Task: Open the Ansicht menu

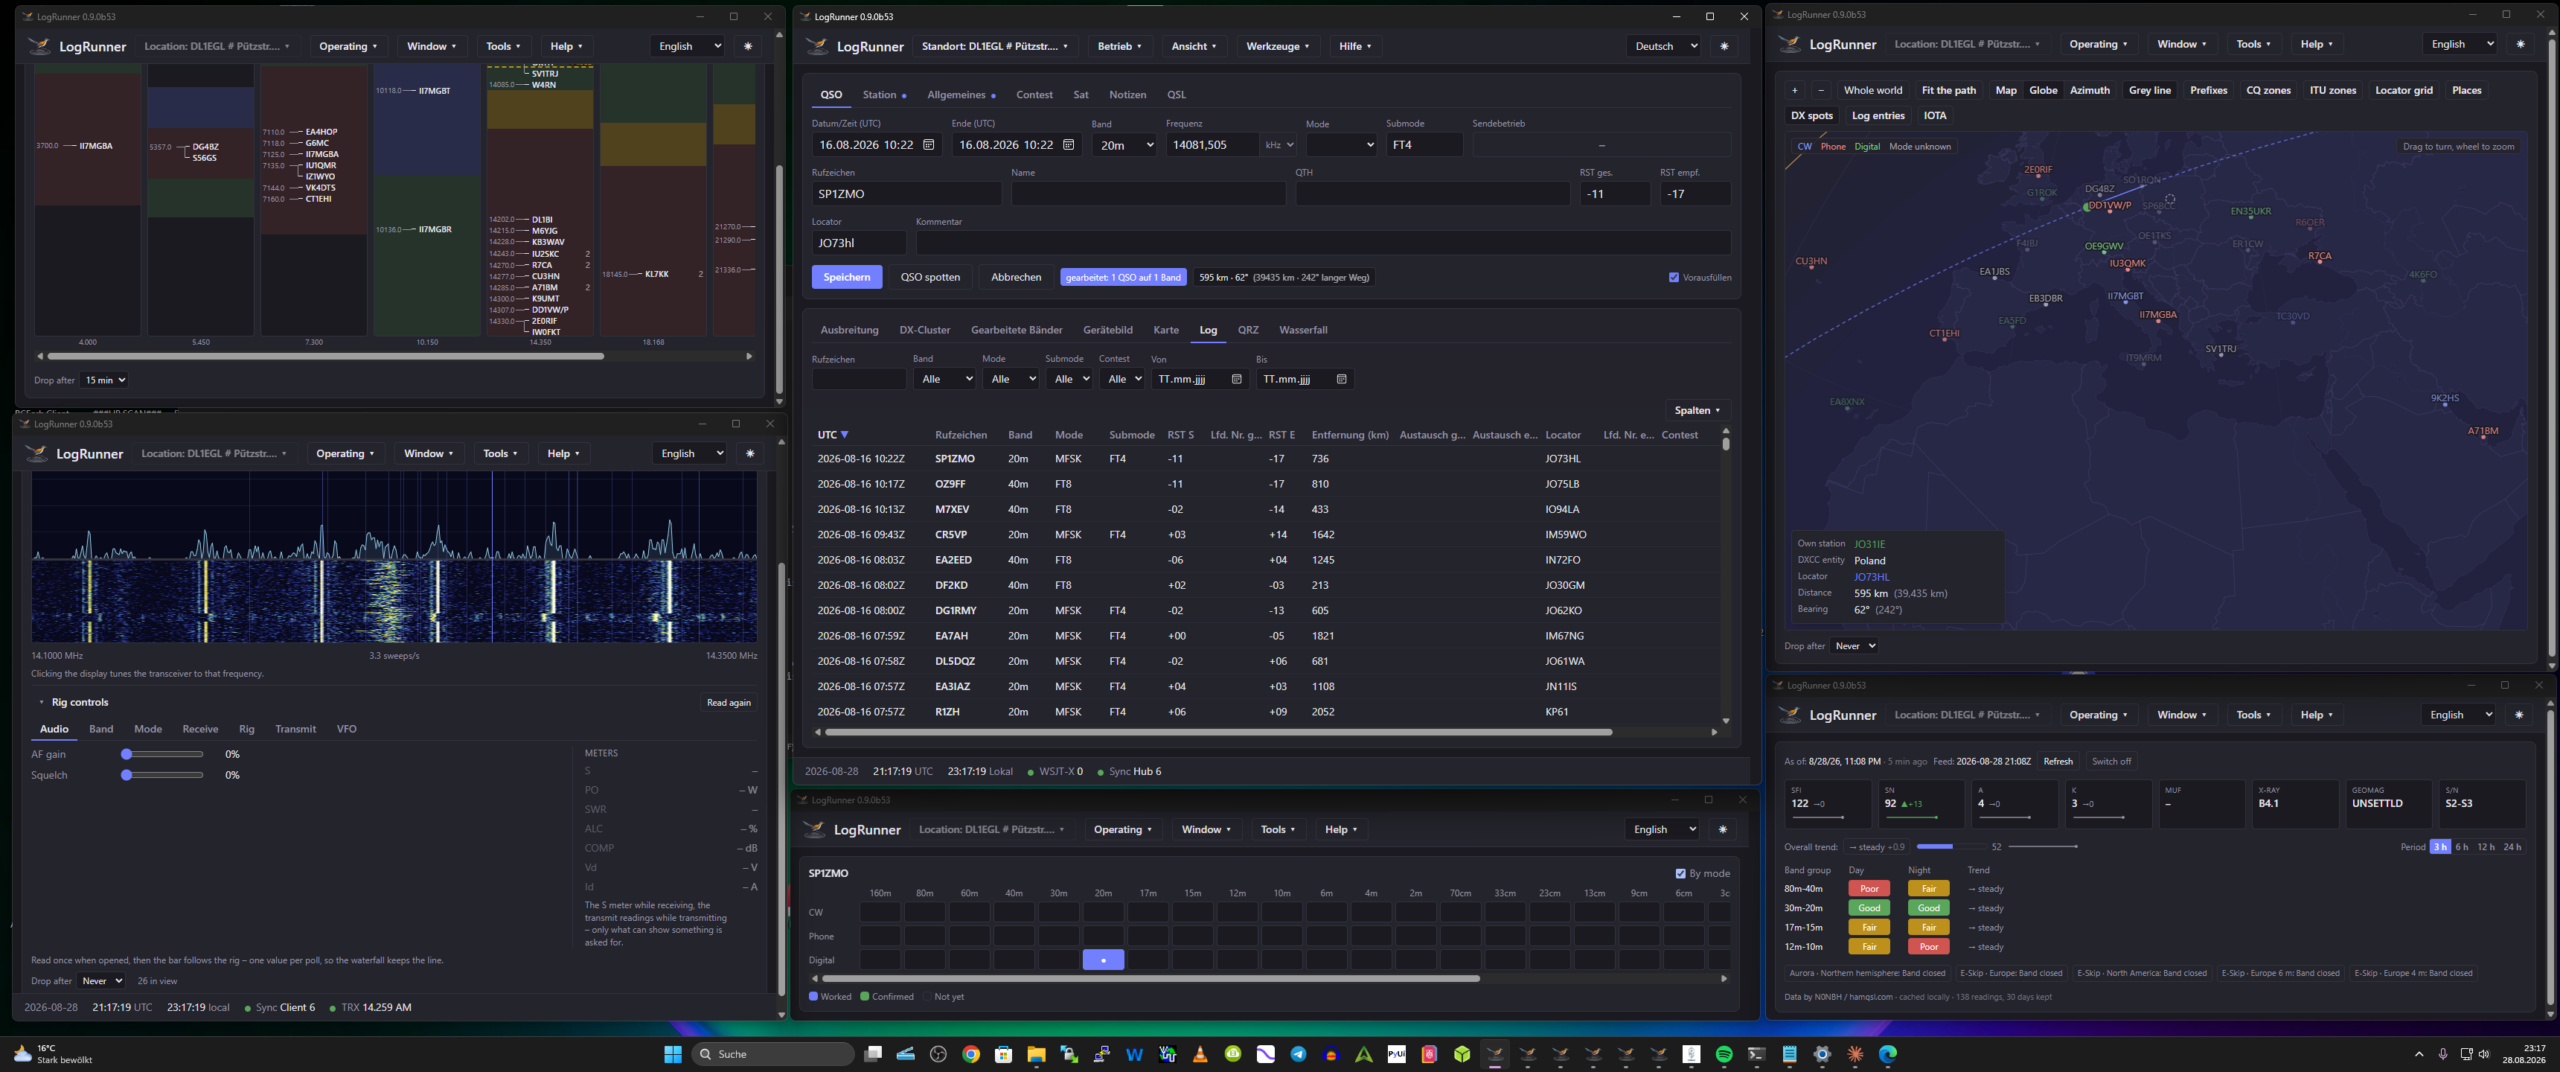Action: coord(1194,46)
